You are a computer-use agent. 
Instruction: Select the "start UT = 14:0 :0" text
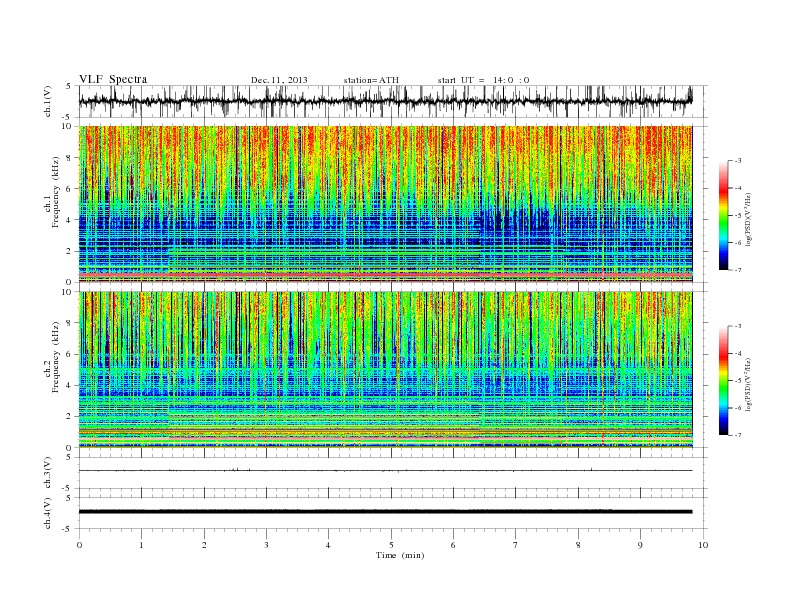[483, 80]
